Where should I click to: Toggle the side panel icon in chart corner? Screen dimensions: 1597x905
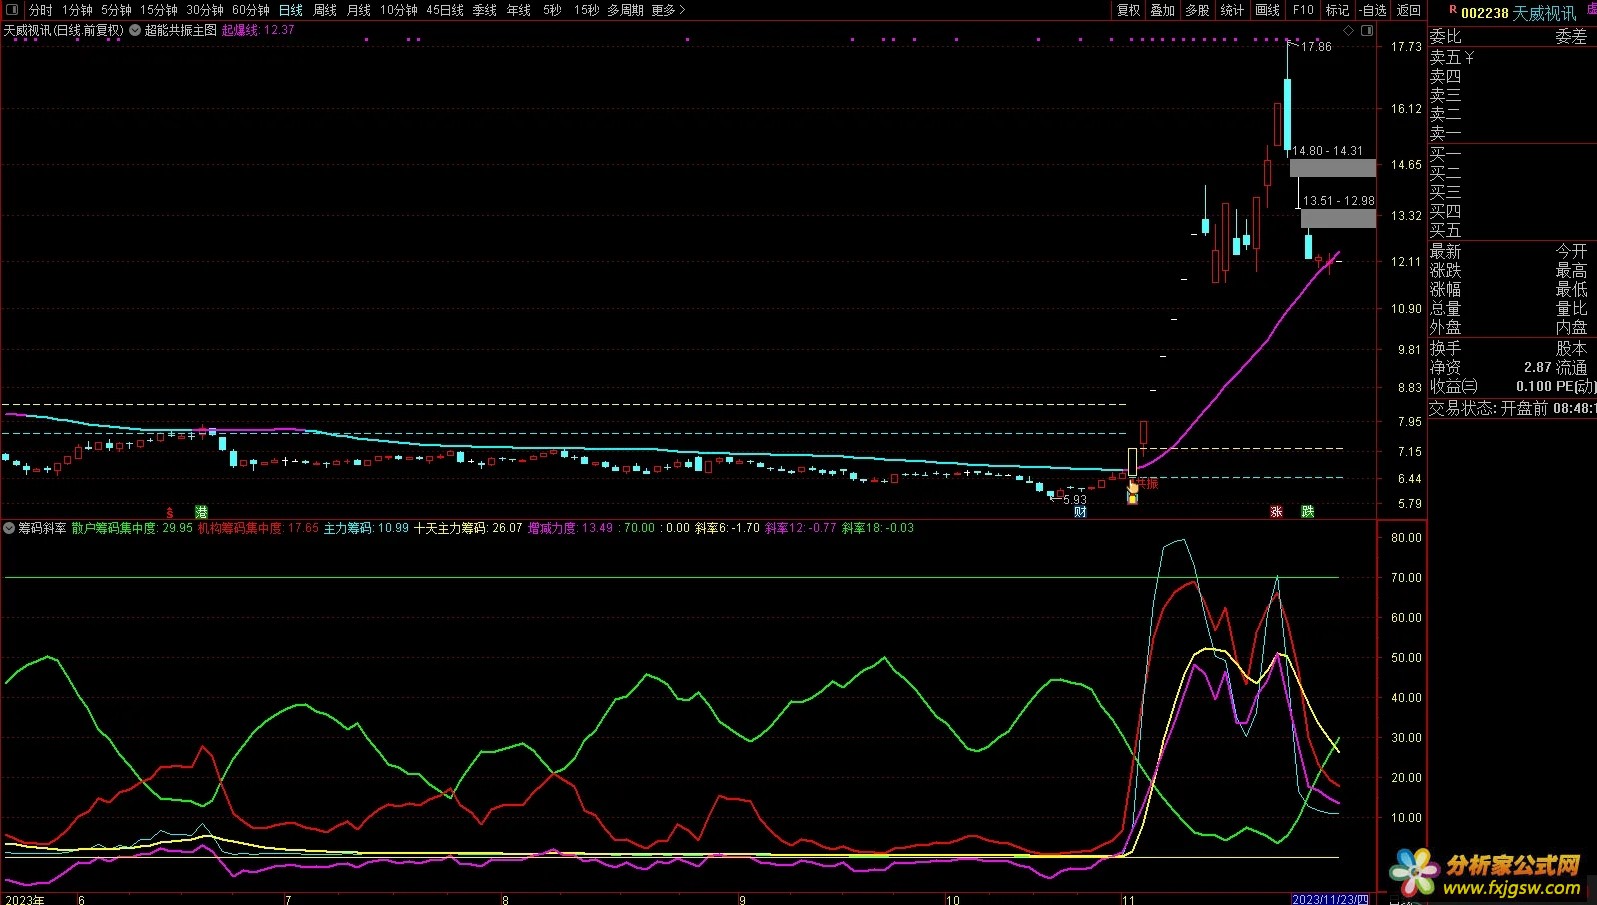1367,30
